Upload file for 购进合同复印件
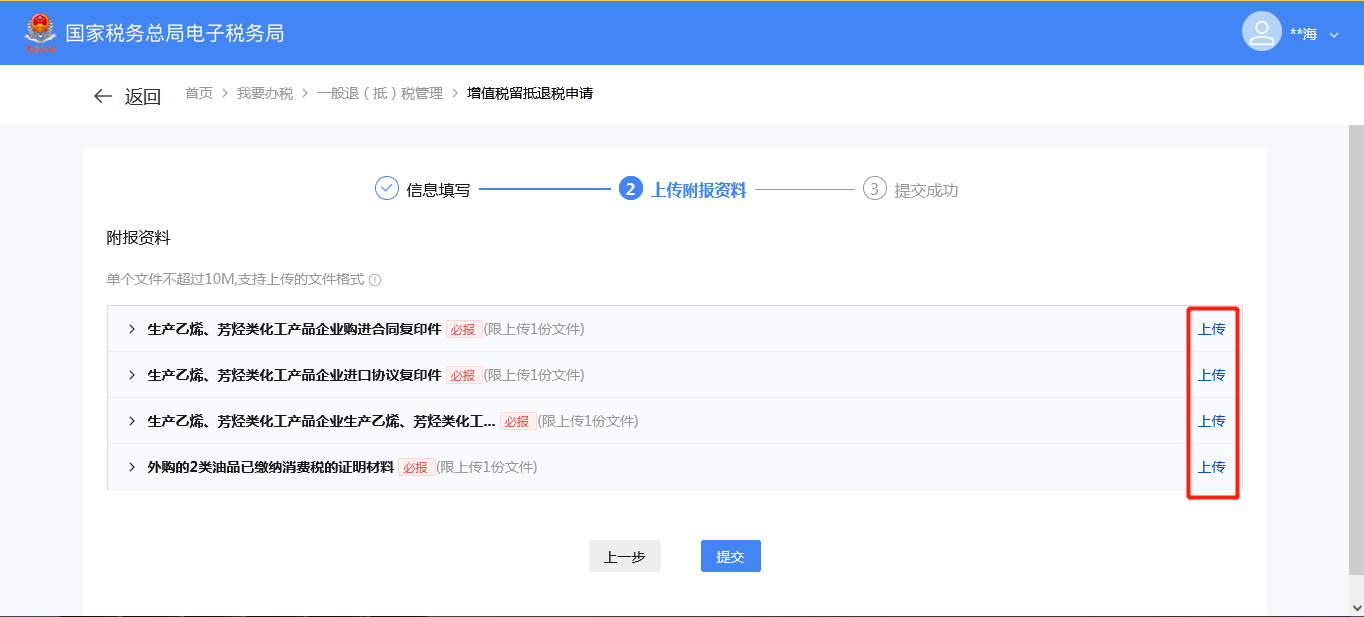 point(1211,329)
